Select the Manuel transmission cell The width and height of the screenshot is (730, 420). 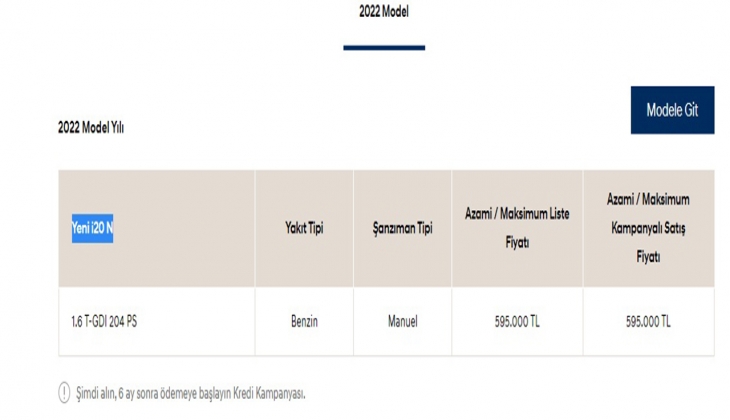[x=402, y=322]
